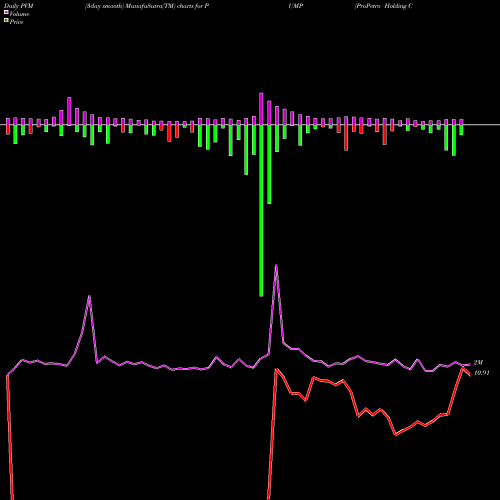The width and height of the screenshot is (500, 500).
Task: Click the 'Daily PVM' title text
Action: (x=19, y=6)
